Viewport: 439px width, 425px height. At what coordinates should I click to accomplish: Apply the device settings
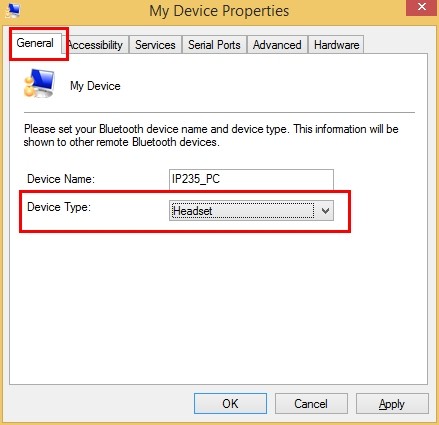coord(392,404)
